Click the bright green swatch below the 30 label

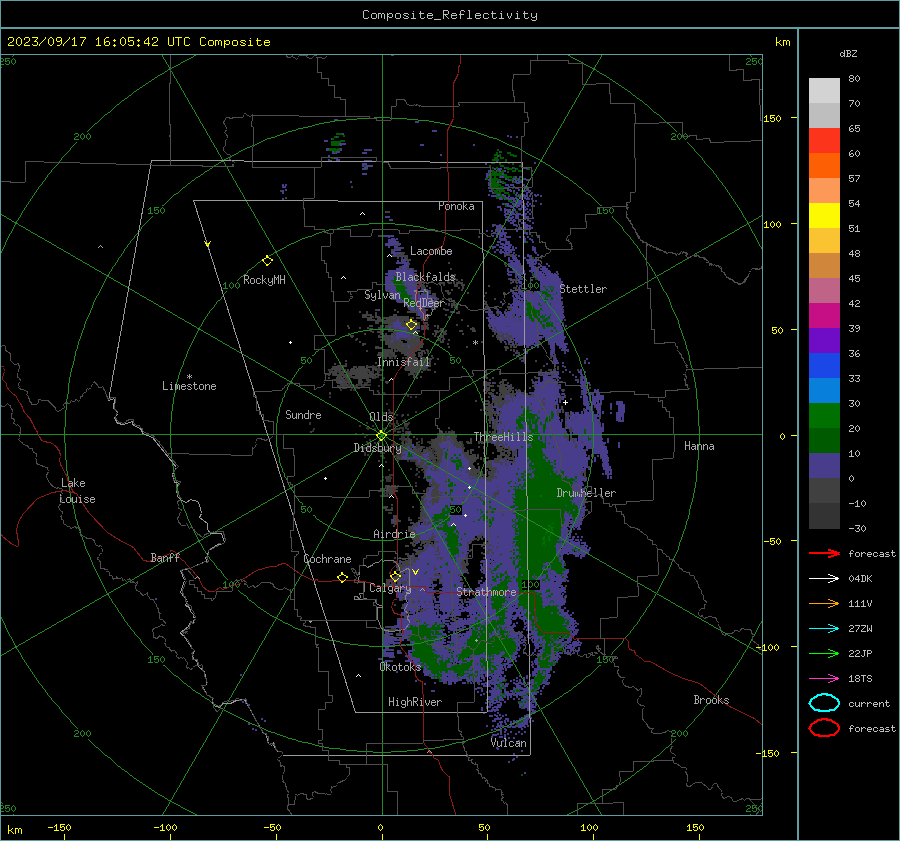(824, 416)
